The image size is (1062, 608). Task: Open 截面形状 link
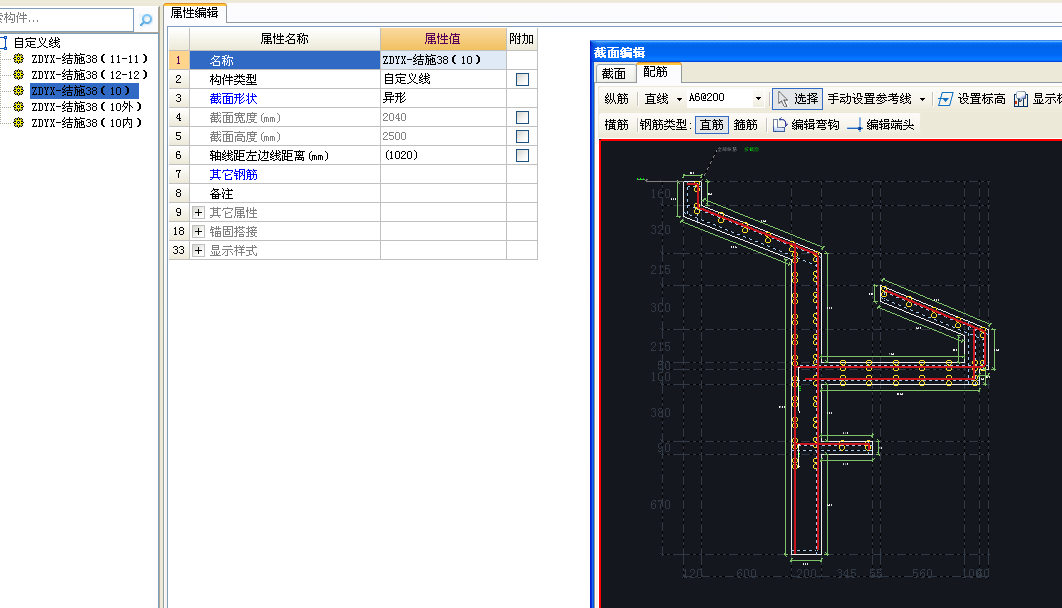click(x=233, y=99)
